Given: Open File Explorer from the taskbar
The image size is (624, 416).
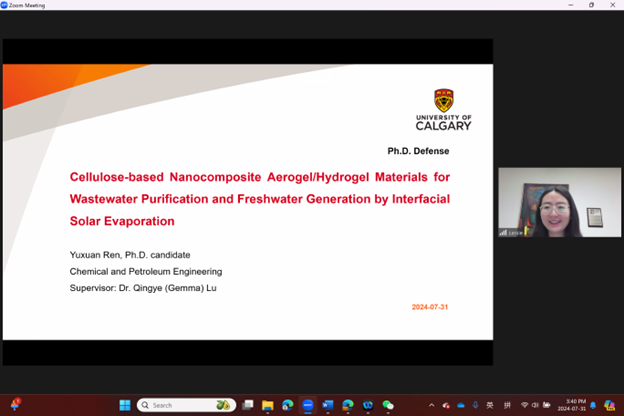Looking at the screenshot, I should (268, 405).
